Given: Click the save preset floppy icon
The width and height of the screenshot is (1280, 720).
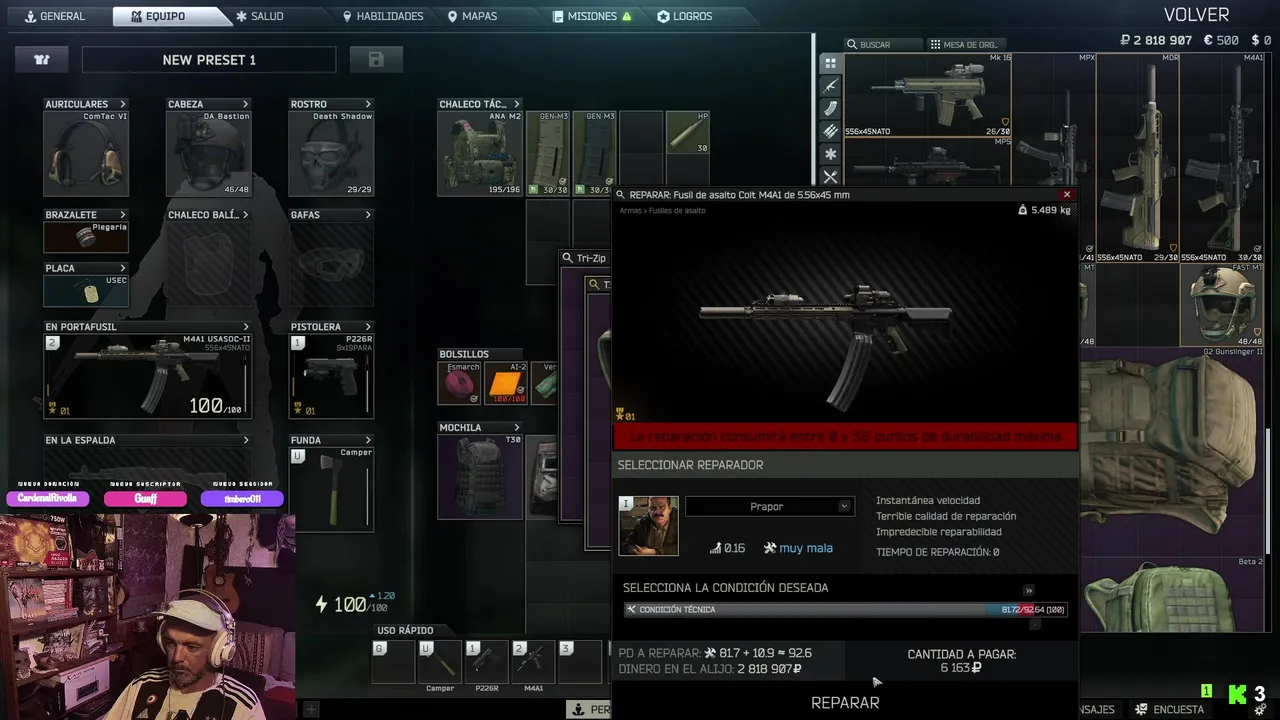Looking at the screenshot, I should (x=376, y=60).
